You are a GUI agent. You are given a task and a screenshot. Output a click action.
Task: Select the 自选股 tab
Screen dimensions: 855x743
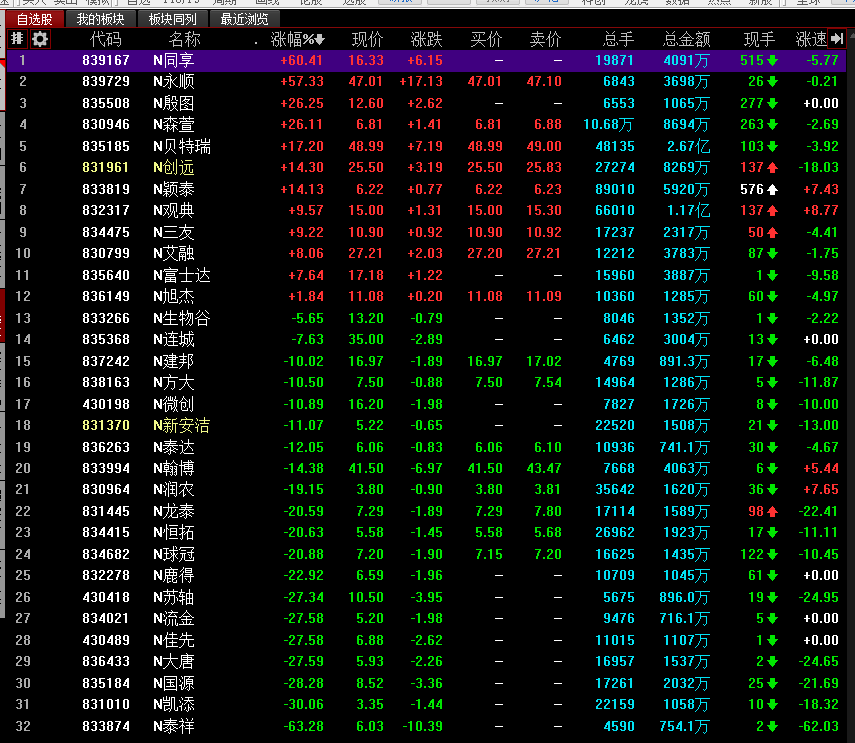(x=34, y=19)
